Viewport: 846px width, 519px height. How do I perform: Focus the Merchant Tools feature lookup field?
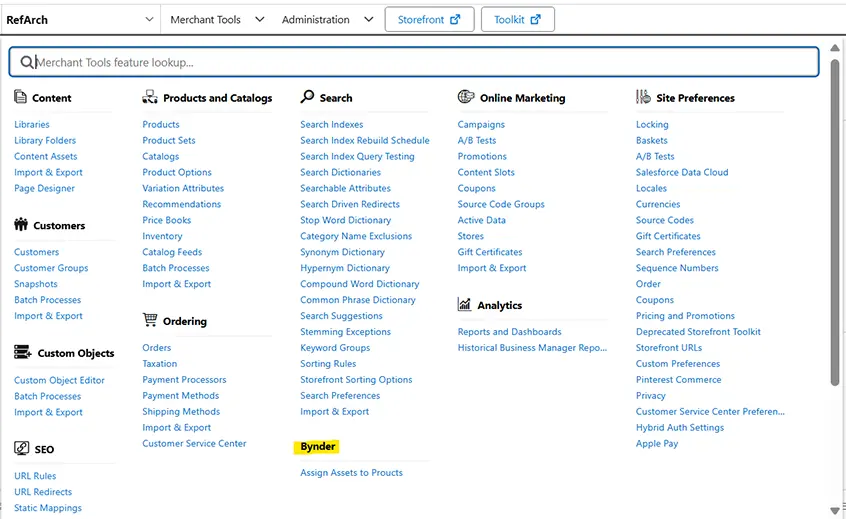point(414,62)
